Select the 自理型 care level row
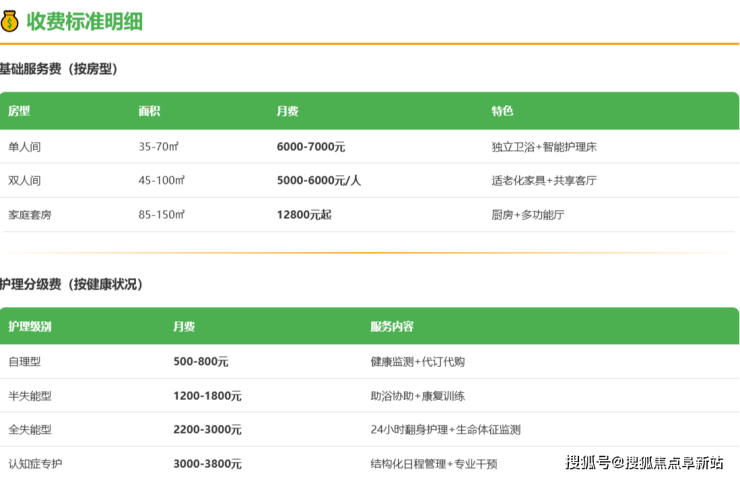 (25, 362)
